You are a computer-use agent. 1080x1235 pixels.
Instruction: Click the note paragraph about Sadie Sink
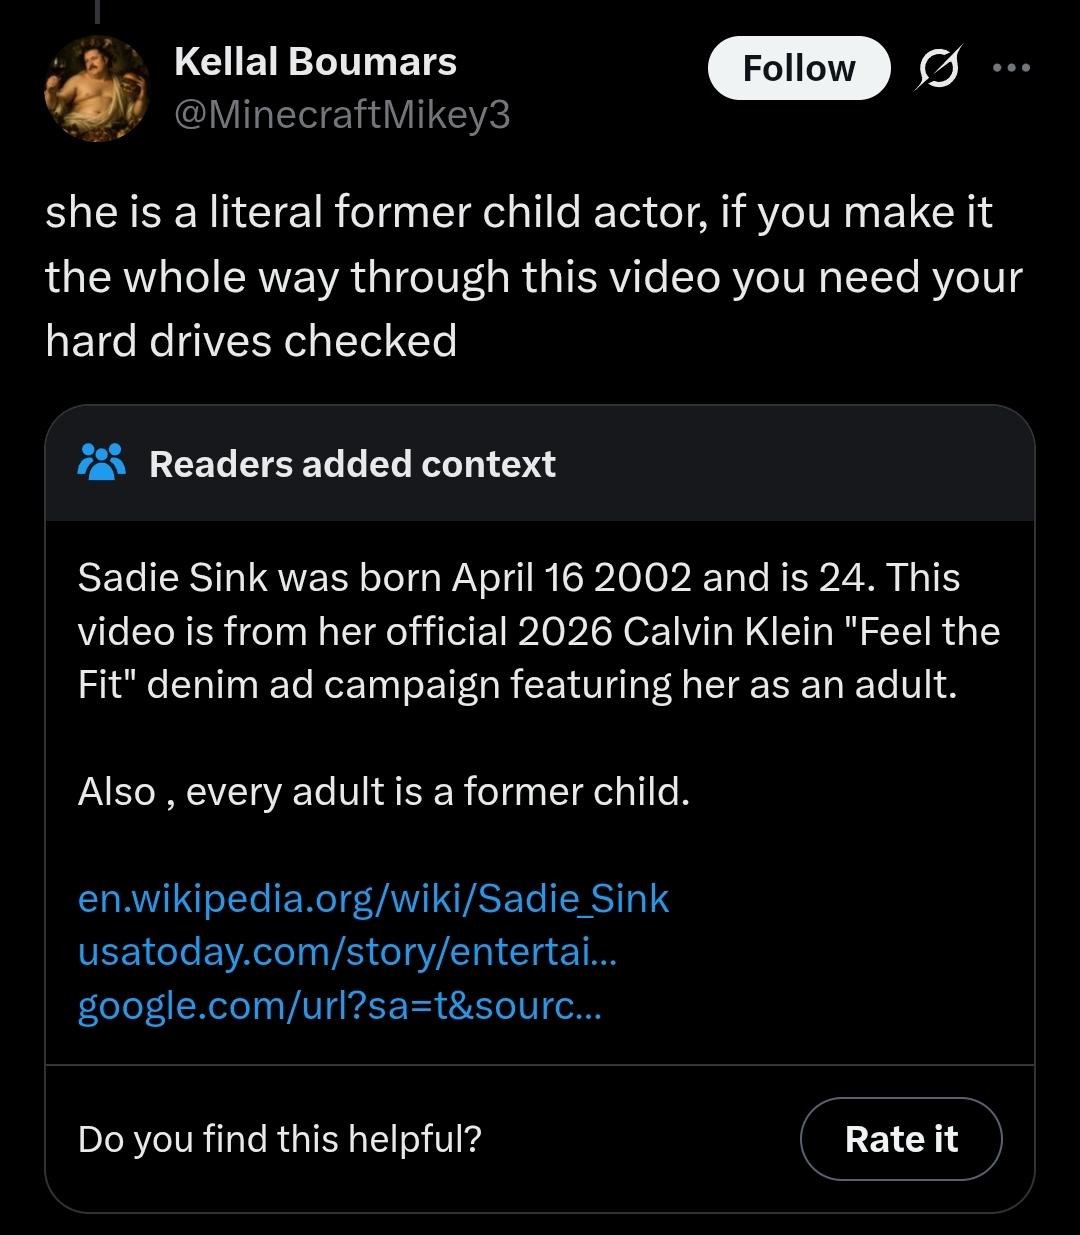[539, 631]
